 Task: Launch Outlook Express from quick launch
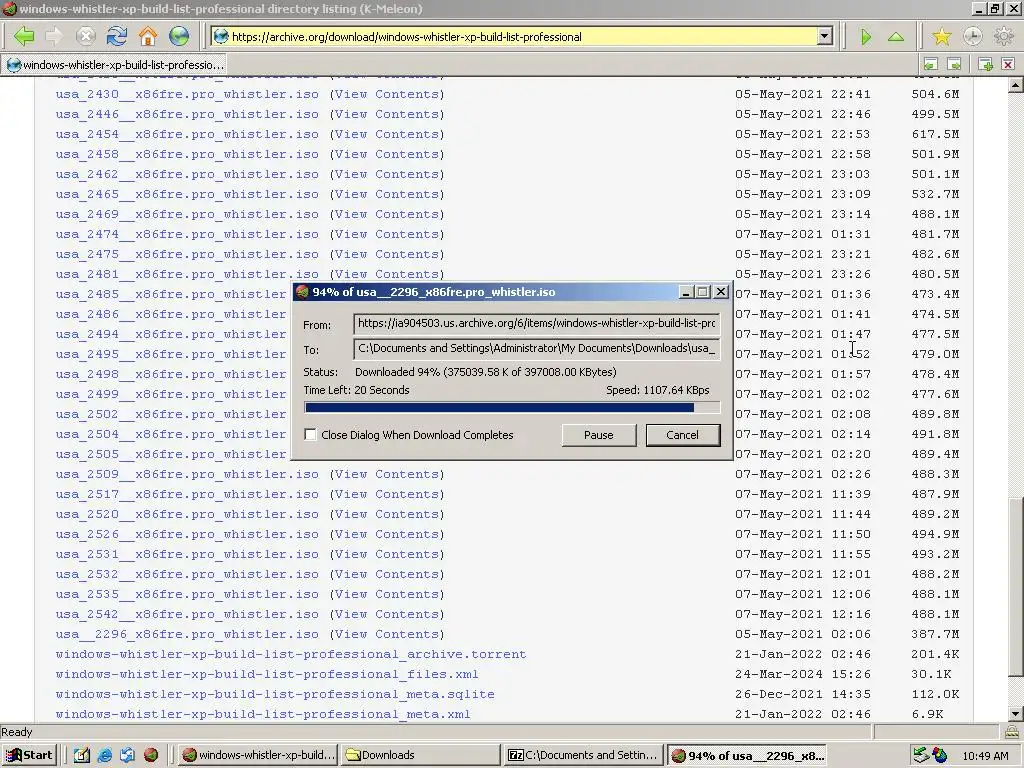(127, 755)
